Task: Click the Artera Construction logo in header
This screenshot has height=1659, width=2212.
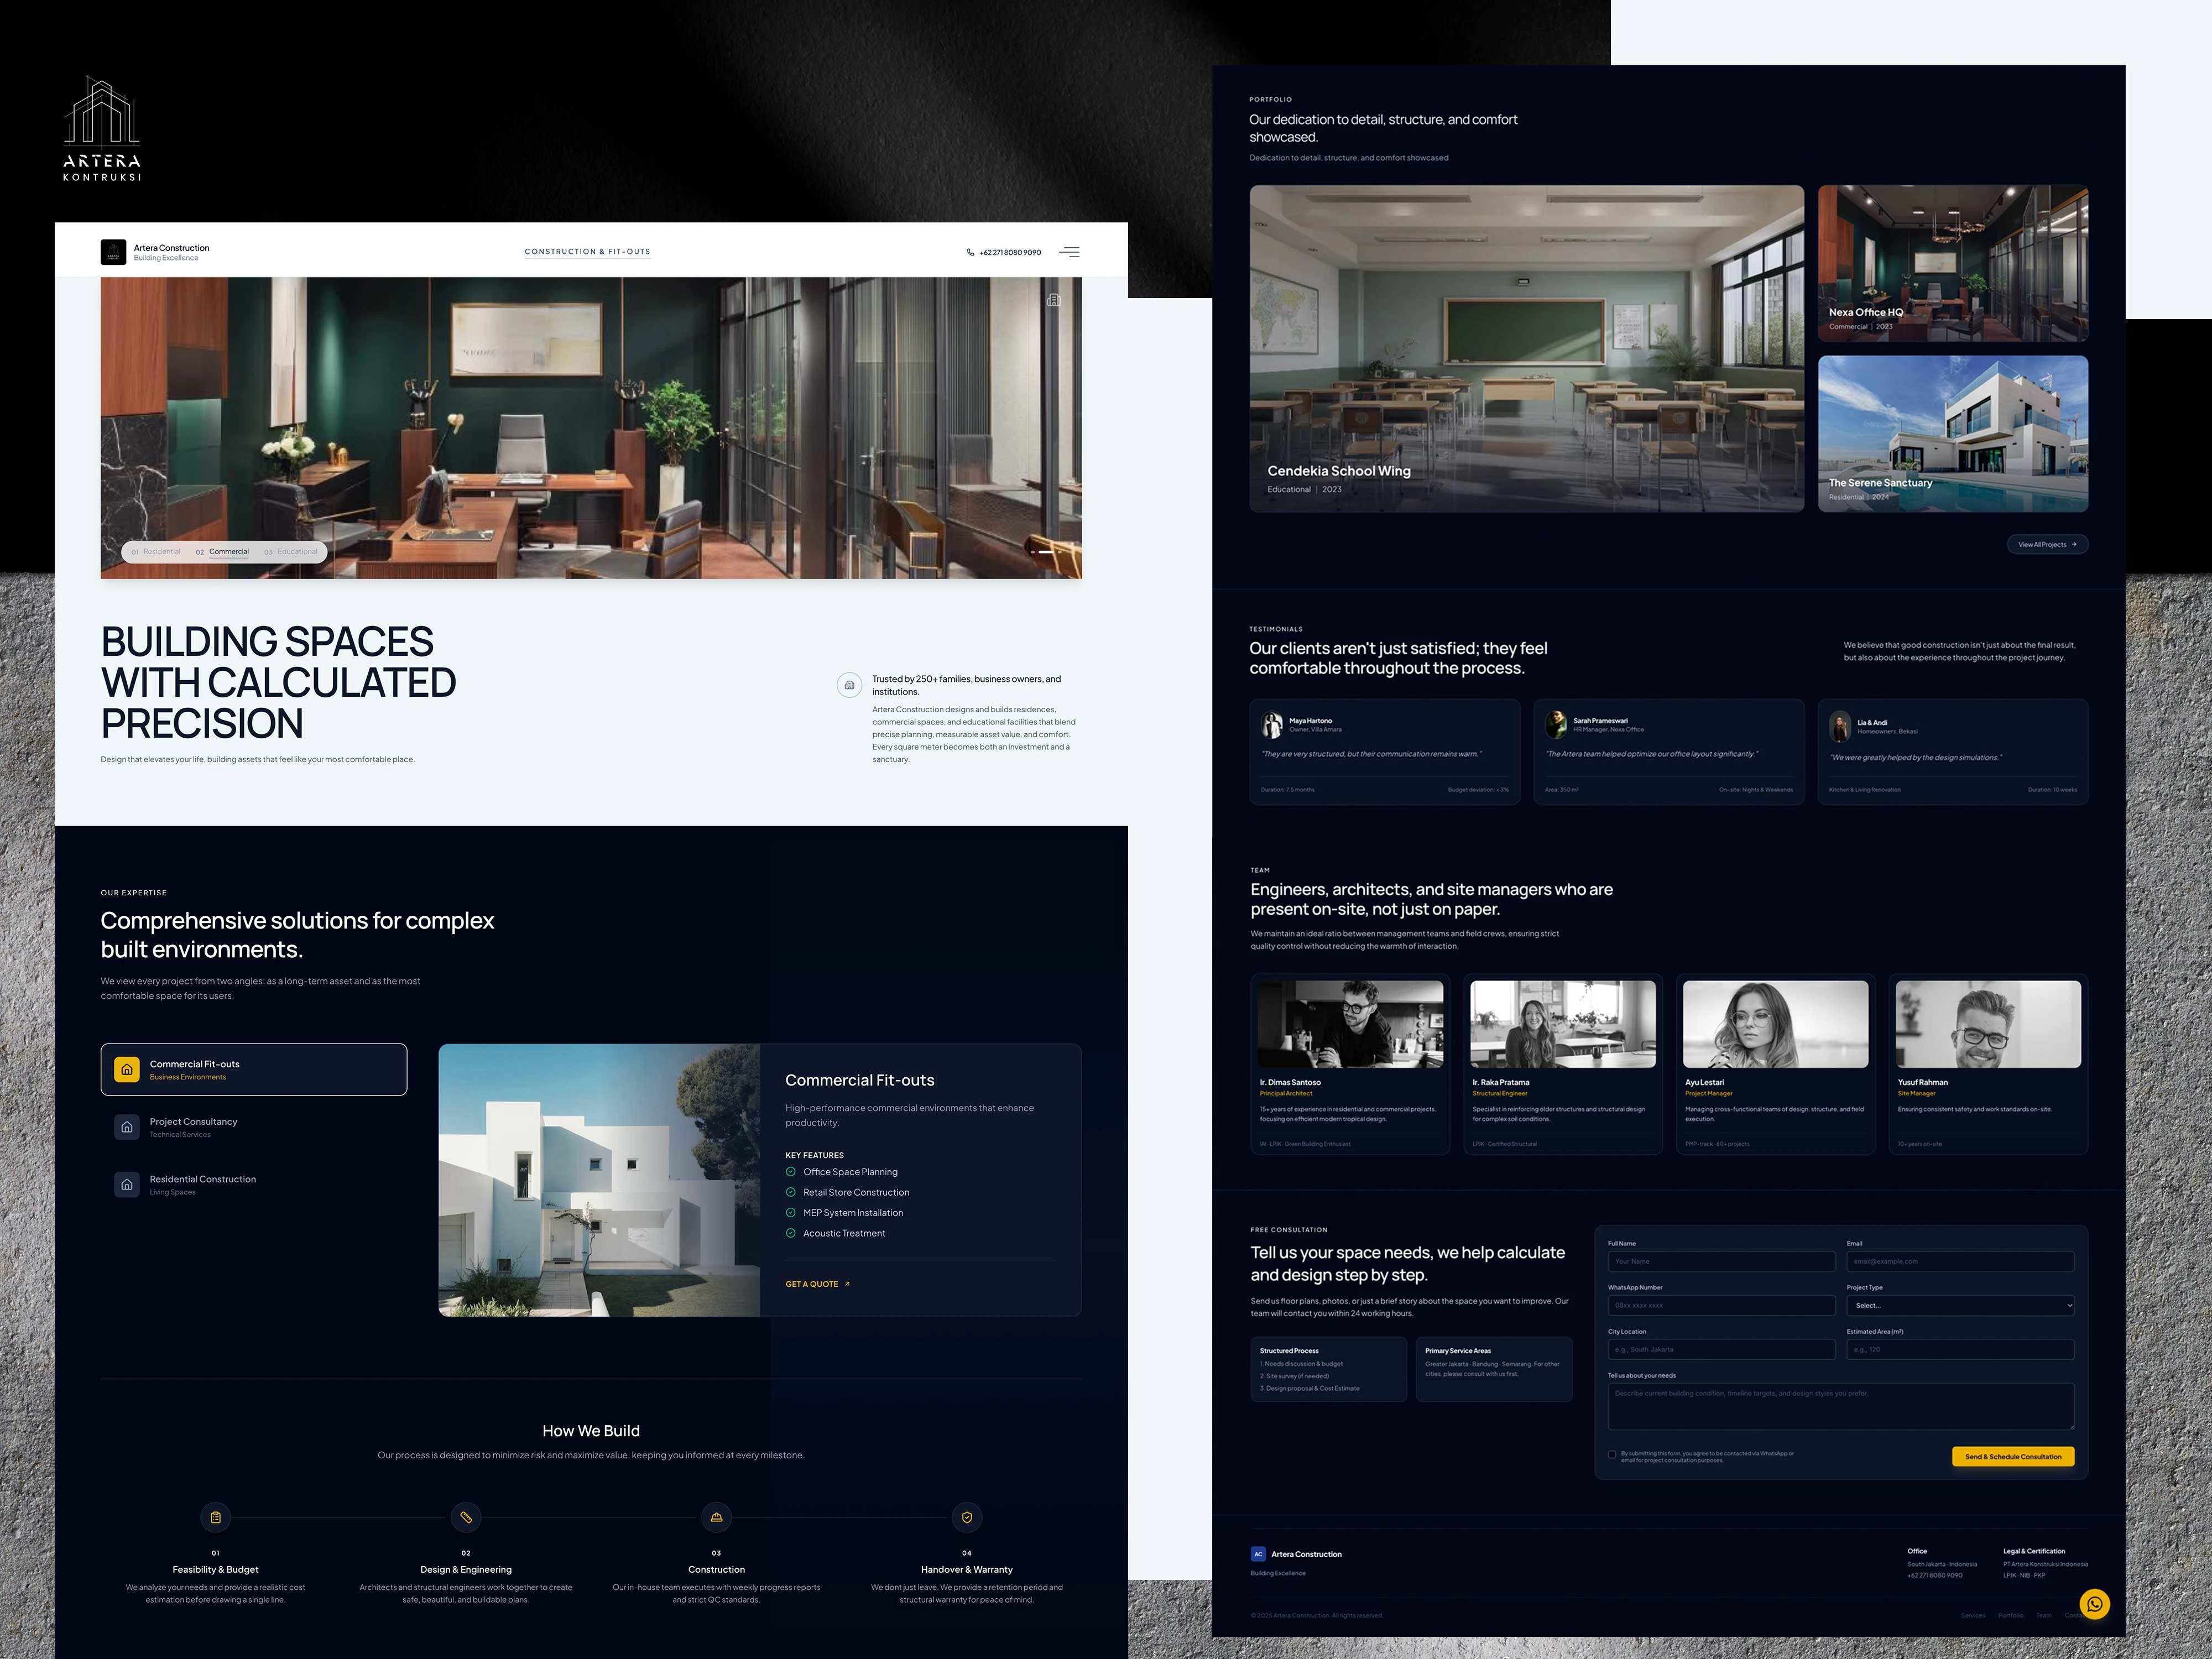Action: (x=114, y=252)
